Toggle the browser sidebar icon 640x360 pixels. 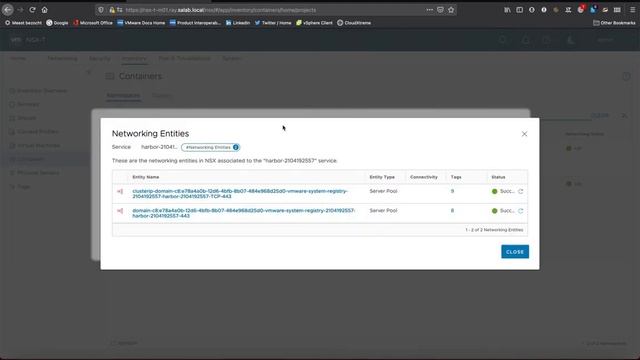pos(519,10)
